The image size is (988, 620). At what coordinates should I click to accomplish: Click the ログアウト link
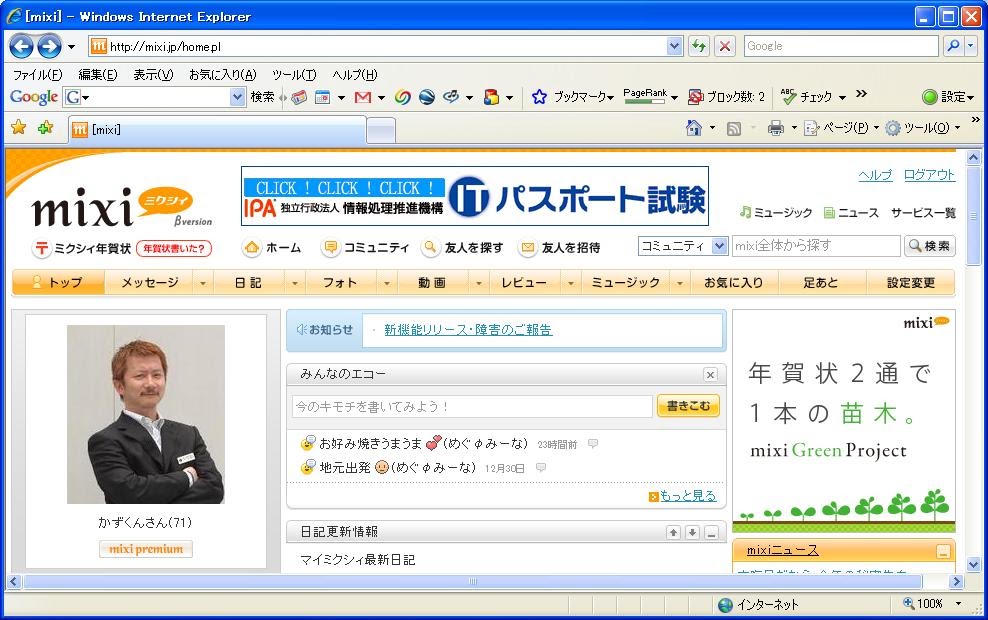(929, 175)
